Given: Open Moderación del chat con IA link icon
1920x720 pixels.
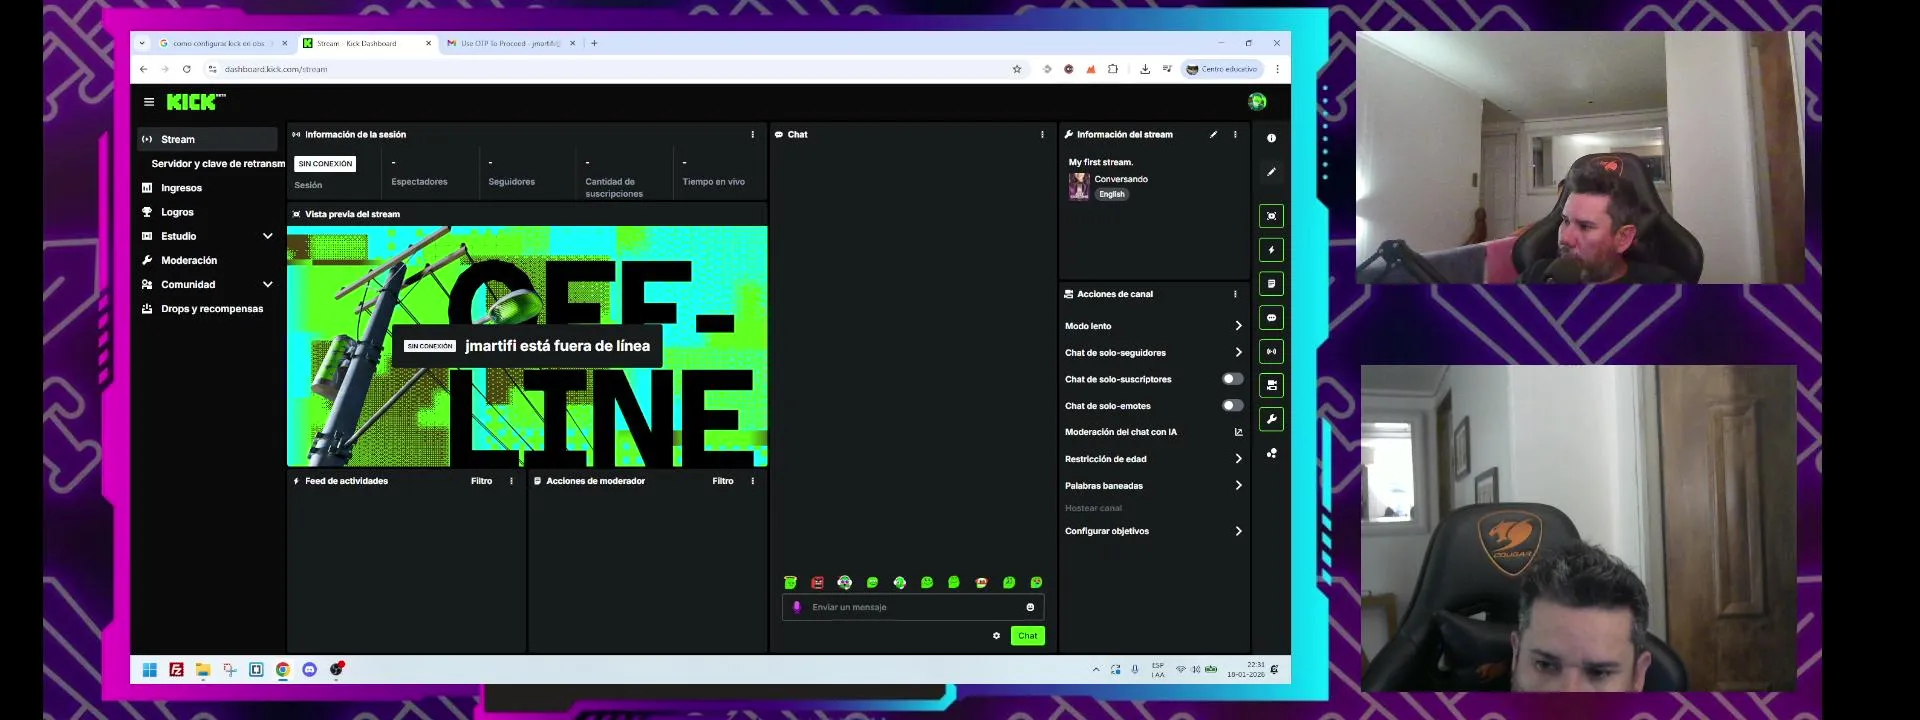Looking at the screenshot, I should click(x=1238, y=432).
